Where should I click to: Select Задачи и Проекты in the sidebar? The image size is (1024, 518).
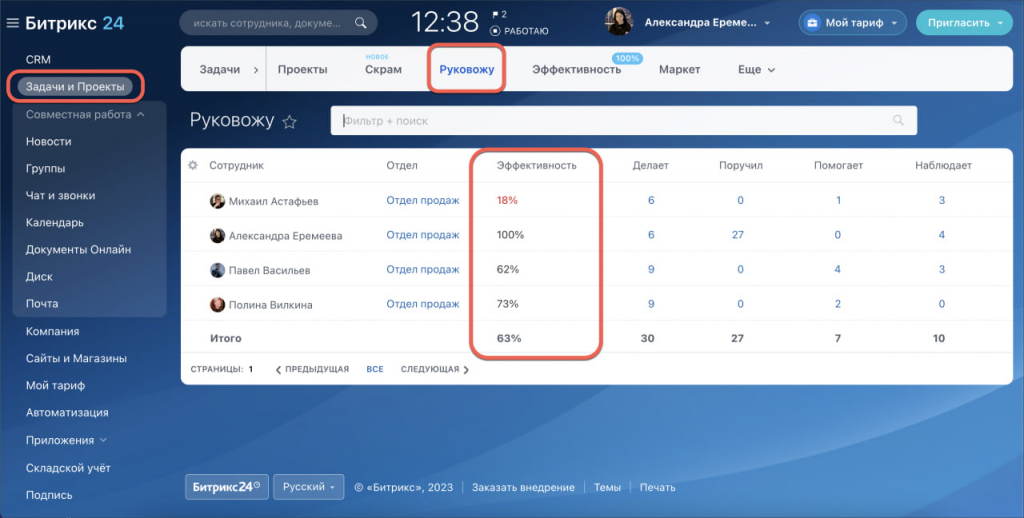[74, 86]
